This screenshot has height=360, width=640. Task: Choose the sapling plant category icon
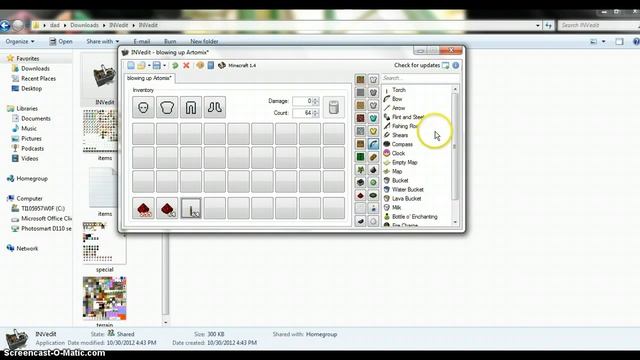point(360,170)
